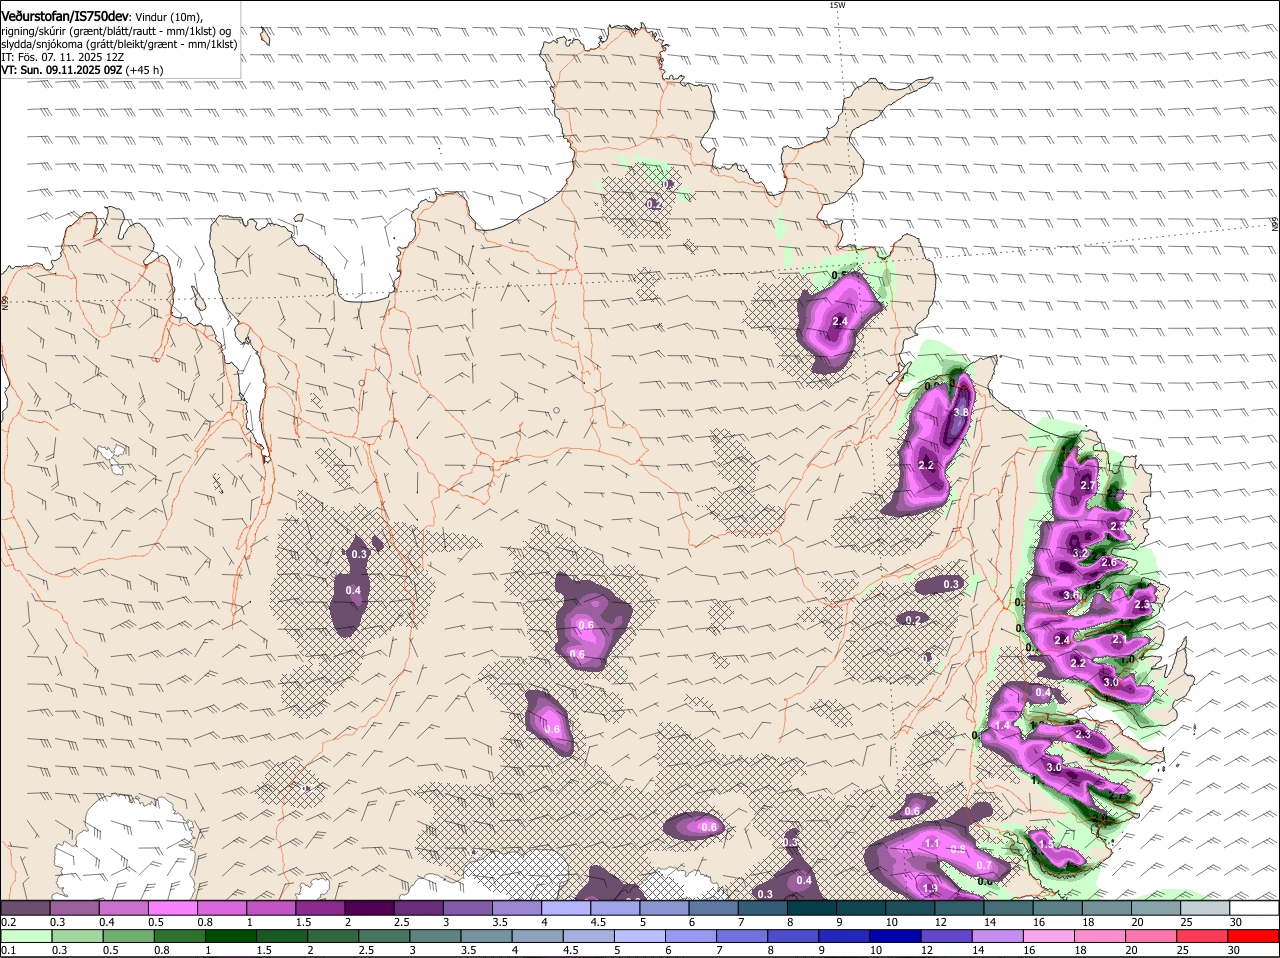
Task: Select the bright pink swatch between 0.5 and 0.8
Action: (172, 908)
